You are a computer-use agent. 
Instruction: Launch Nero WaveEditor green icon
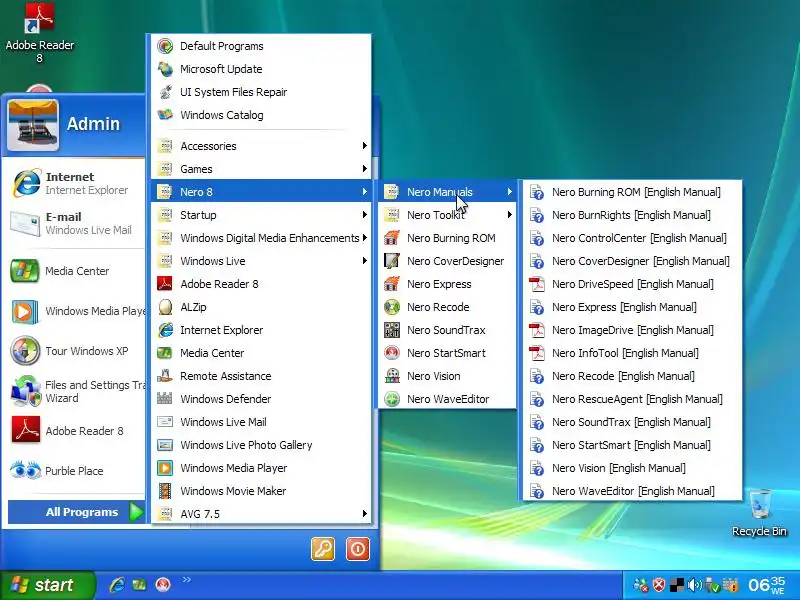[392, 399]
